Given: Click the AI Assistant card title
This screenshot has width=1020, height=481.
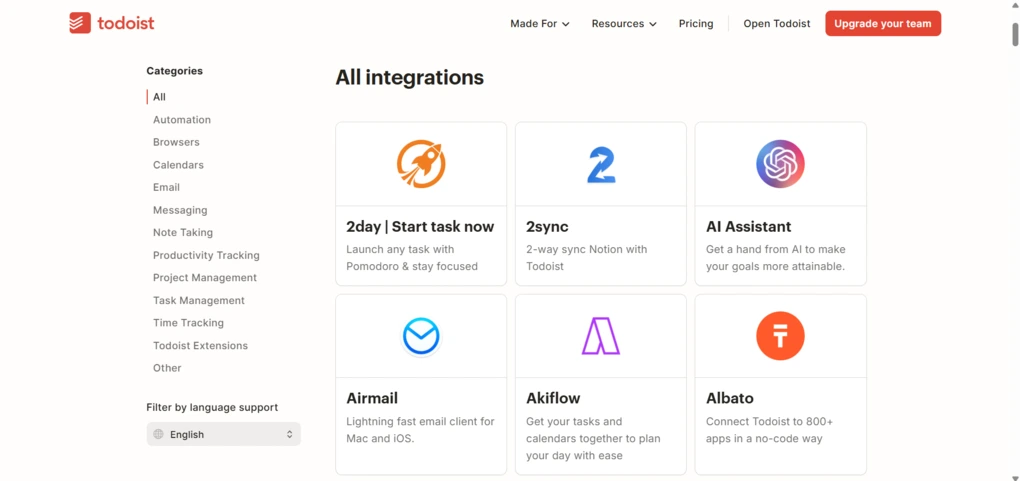Looking at the screenshot, I should click(749, 227).
